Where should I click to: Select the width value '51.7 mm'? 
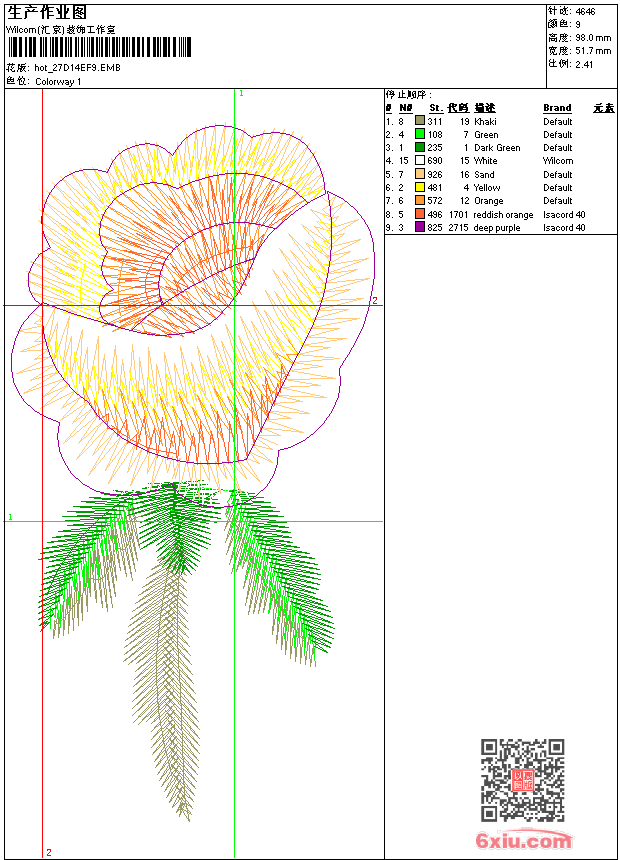tap(593, 50)
